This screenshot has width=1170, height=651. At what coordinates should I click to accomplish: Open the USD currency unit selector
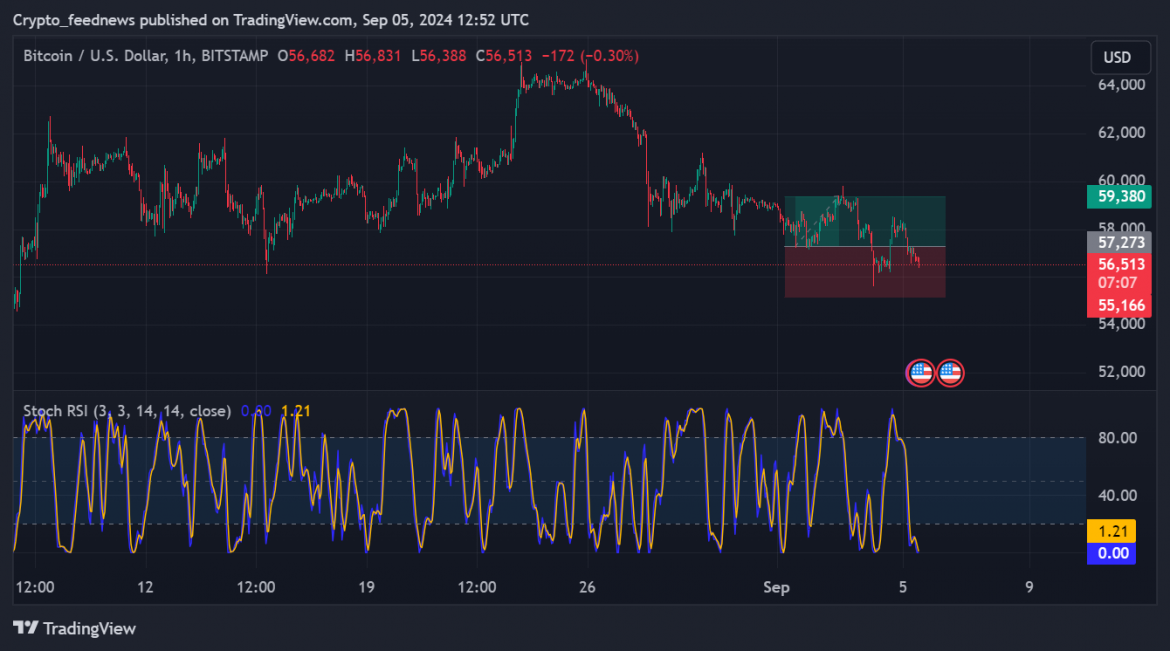1119,57
